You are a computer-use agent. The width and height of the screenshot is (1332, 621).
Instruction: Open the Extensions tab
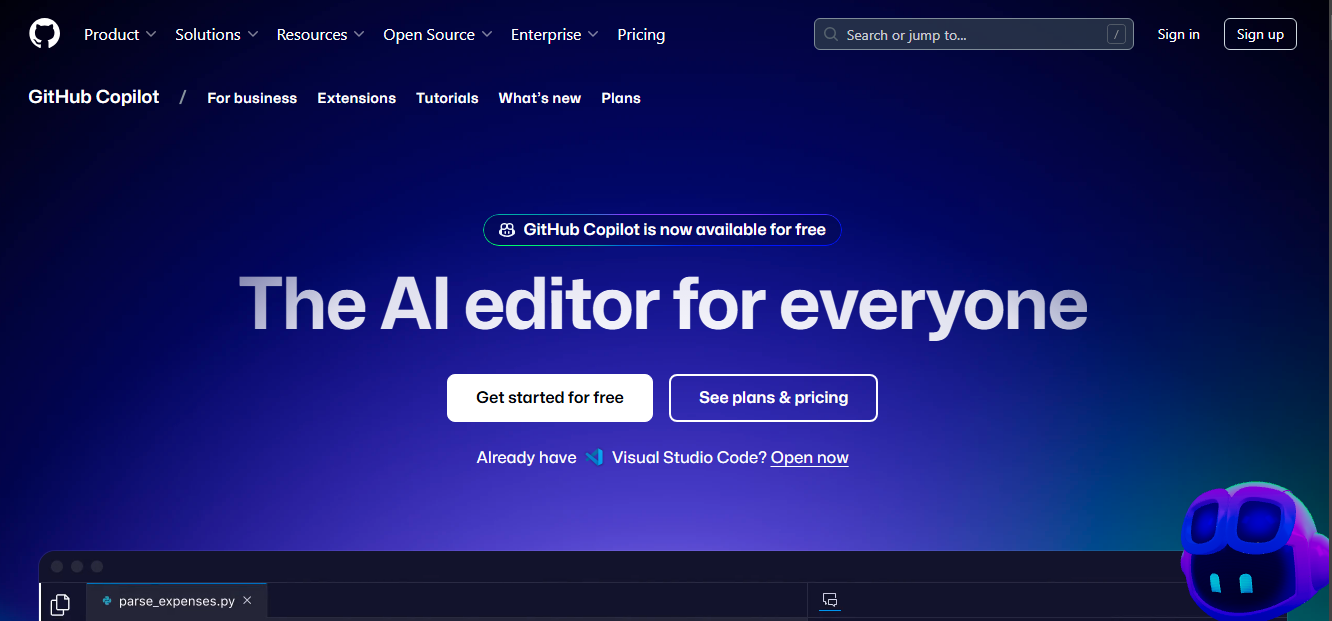[x=357, y=98]
